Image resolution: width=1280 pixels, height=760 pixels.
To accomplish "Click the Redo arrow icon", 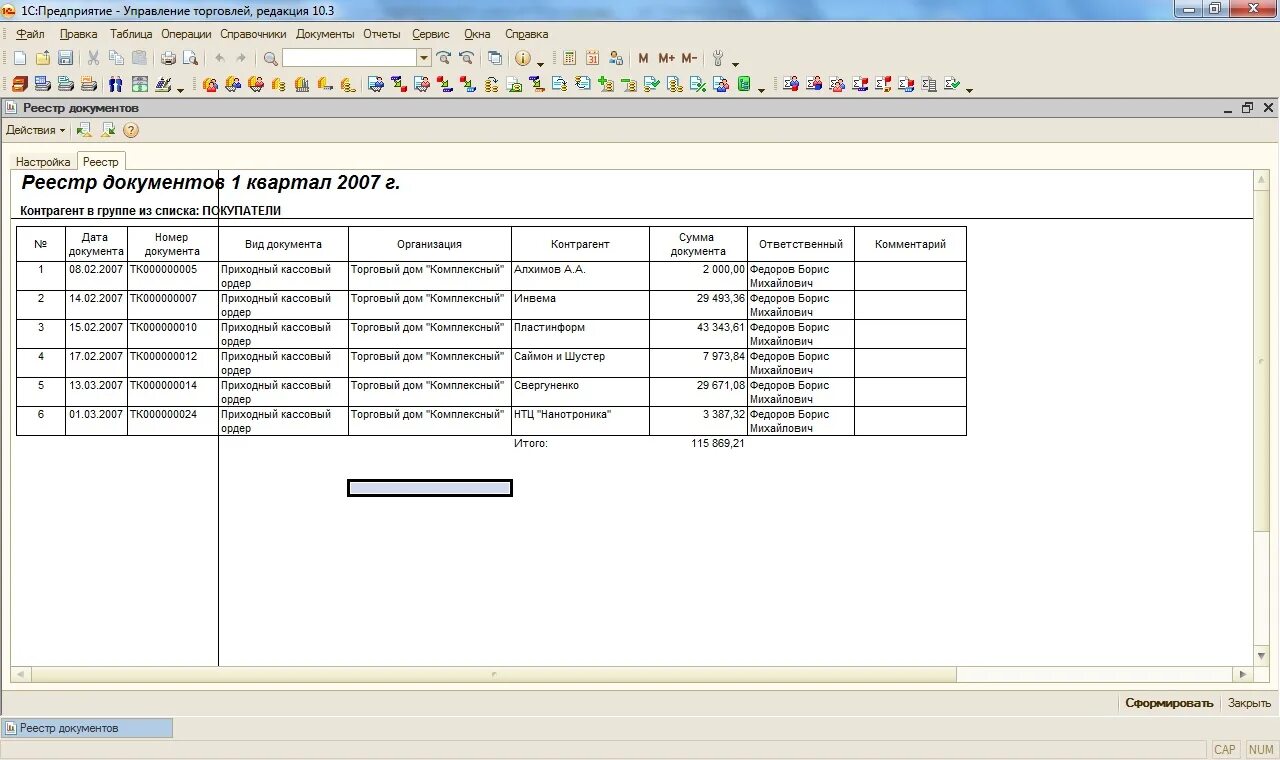I will pos(241,59).
